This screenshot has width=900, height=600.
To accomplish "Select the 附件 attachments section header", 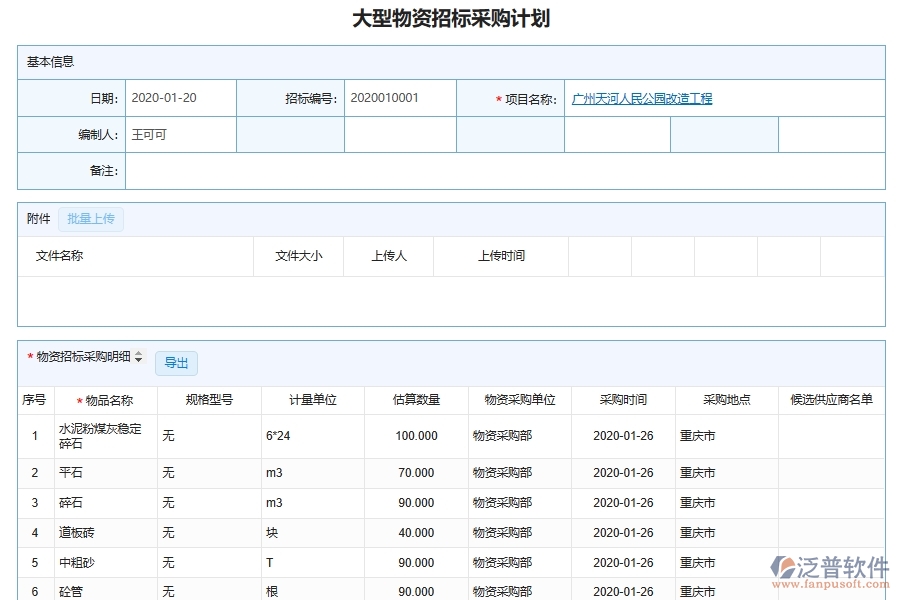I will (37, 218).
